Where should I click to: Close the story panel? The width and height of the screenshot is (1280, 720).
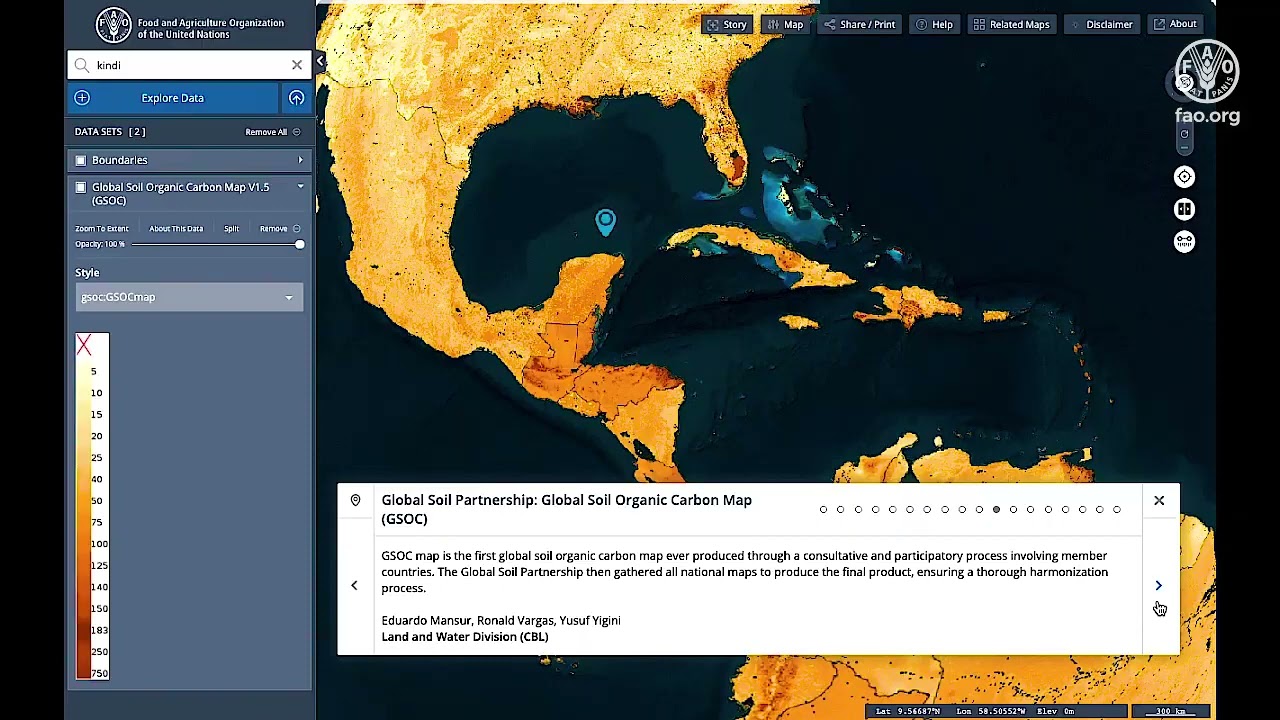[x=1159, y=500]
